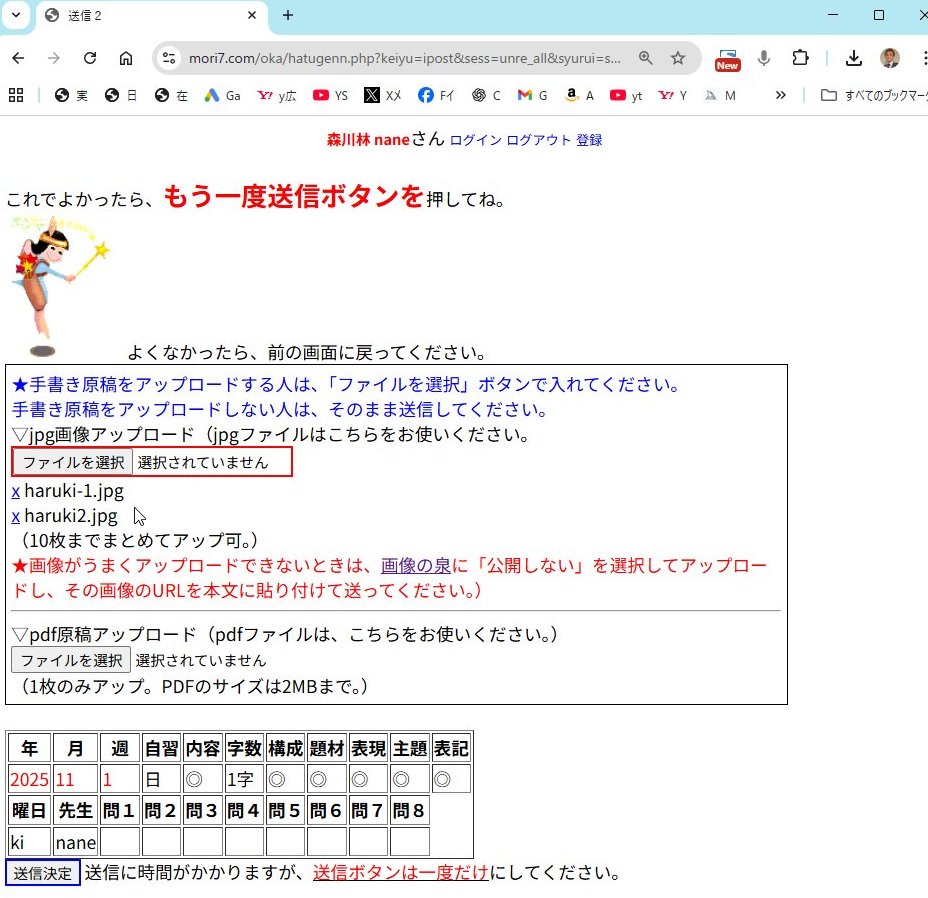
Task: Click the browser reload icon
Action: coord(90,58)
